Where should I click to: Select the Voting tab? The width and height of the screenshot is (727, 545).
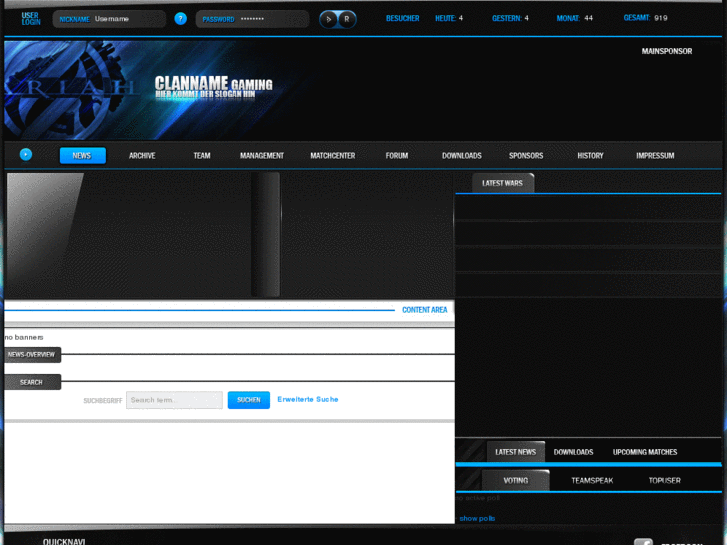pos(516,481)
